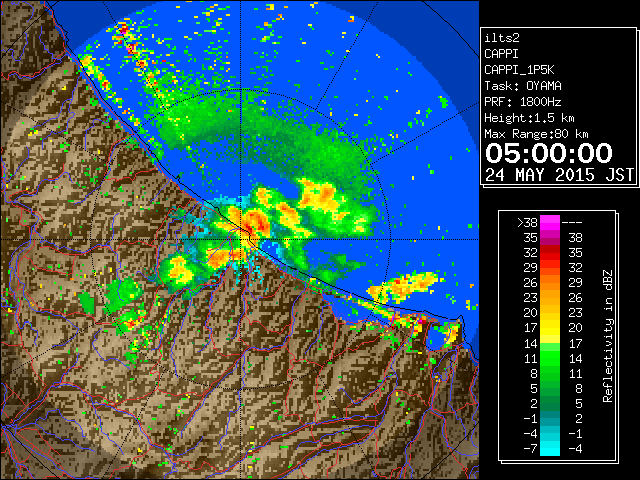The image size is (640, 480).
Task: Click the 'Height:1.5 km' line
Action: 529,118
